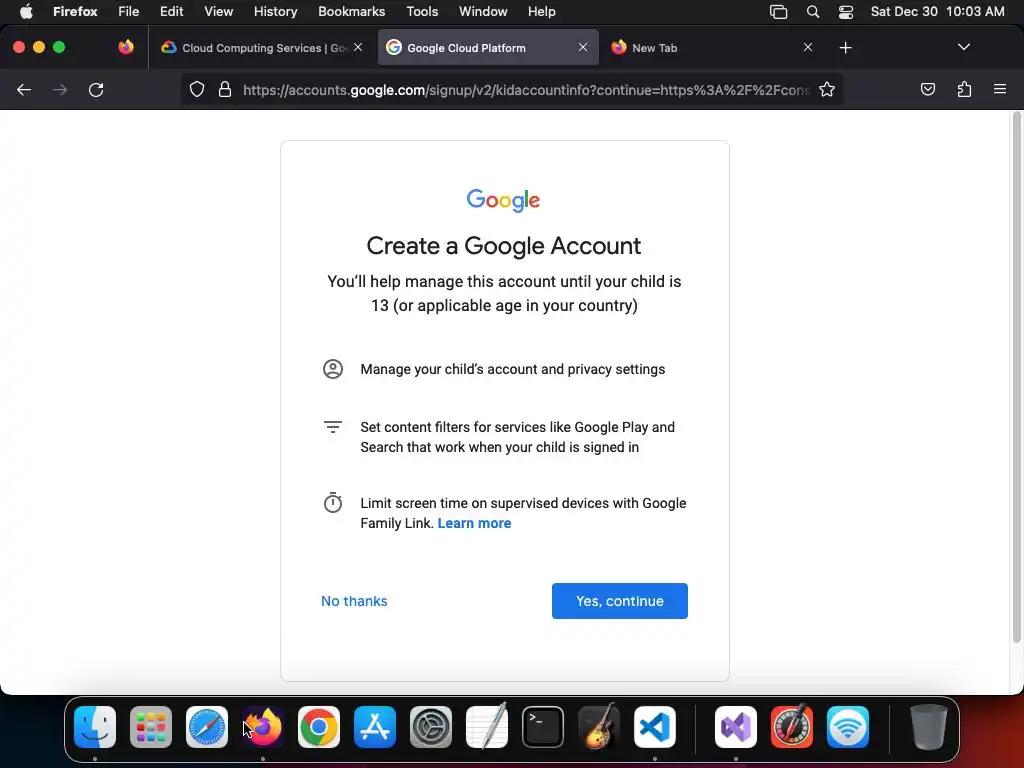Click the date and time display
The width and height of the screenshot is (1024, 768).
937,11
